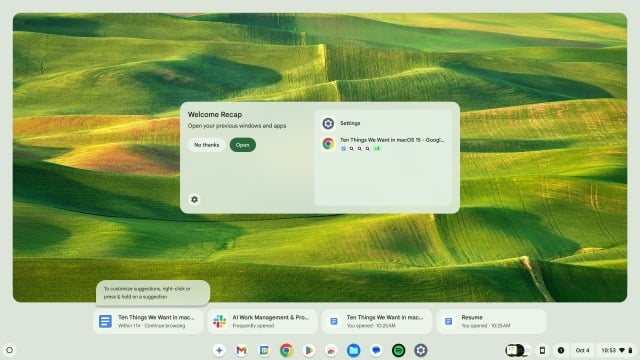The width and height of the screenshot is (640, 360).
Task: Click the Open button in Welcome Recap
Action: pyautogui.click(x=242, y=145)
